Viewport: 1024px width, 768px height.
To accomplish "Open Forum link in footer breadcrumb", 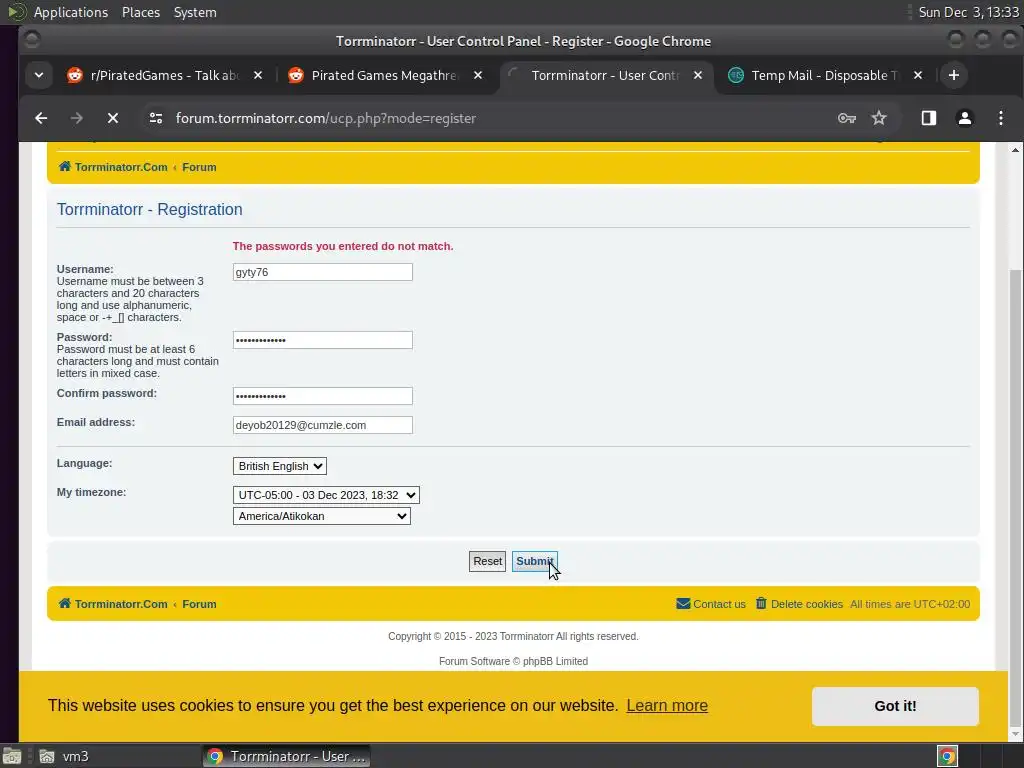I will pyautogui.click(x=199, y=604).
